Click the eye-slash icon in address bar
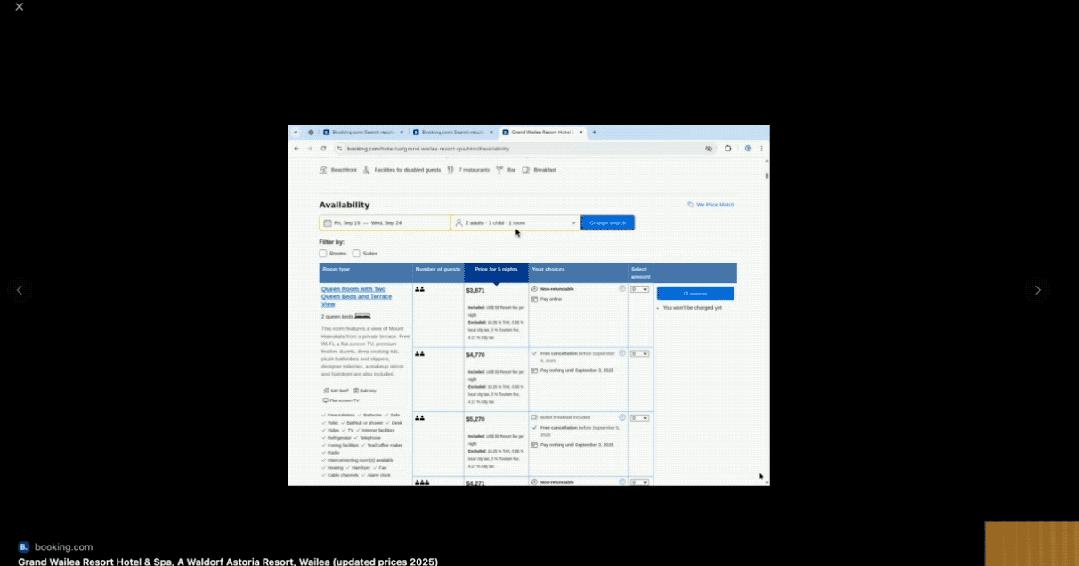This screenshot has width=1079, height=566. (708, 149)
